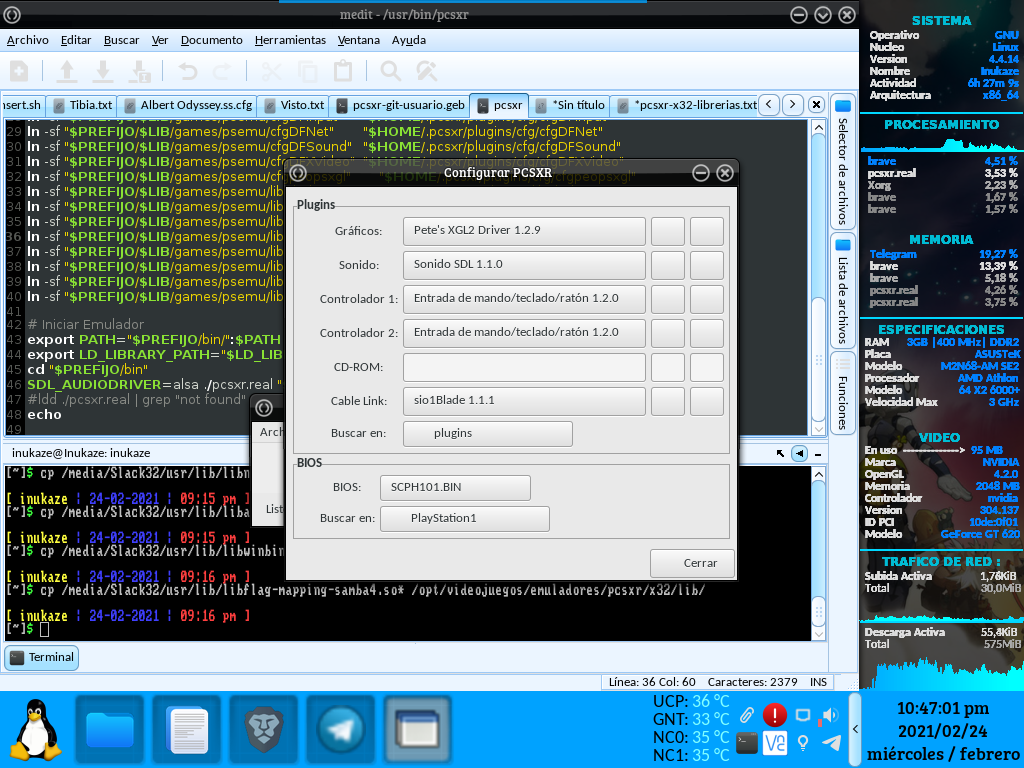Open the Sonido plugin dropdown
The image size is (1024, 768).
pos(524,264)
